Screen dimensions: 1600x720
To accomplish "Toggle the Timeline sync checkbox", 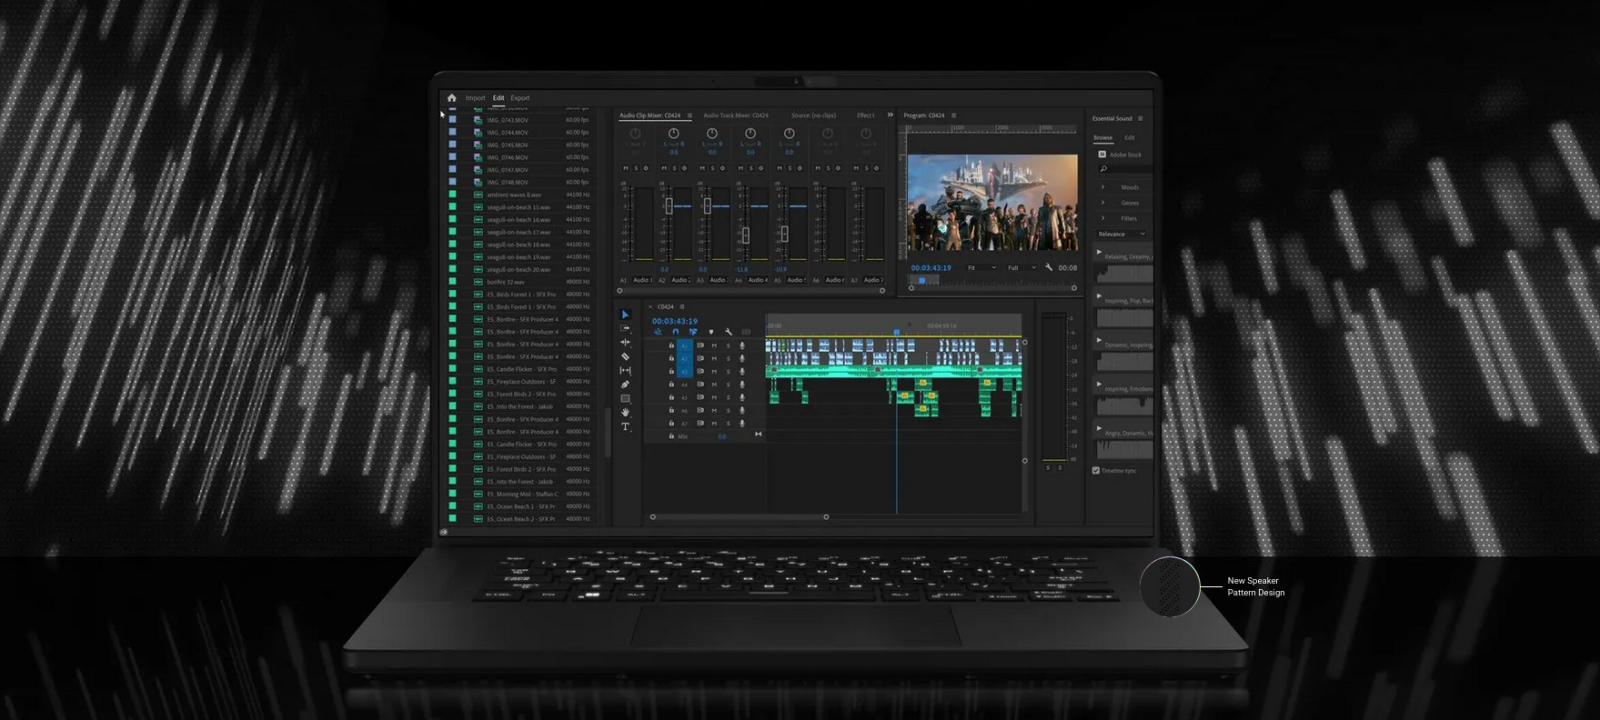I will click(x=1096, y=470).
